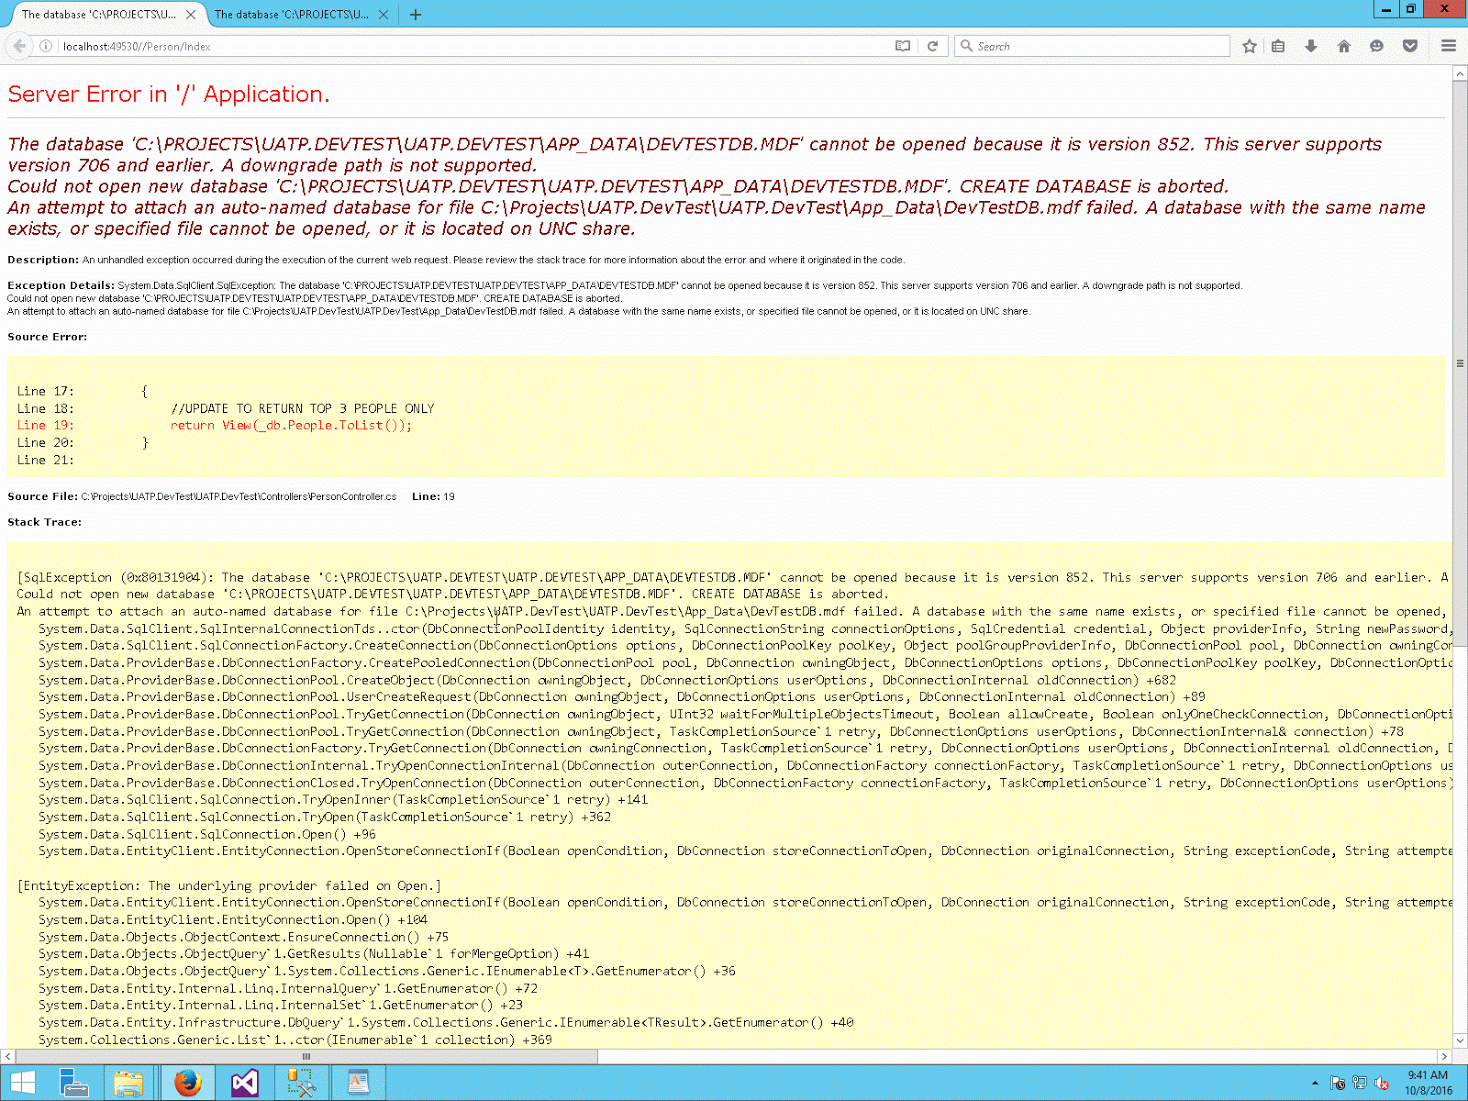Click the "//UPDATE TO RETURN TOP 3 PEOPLE ONLY" comment
The image size is (1468, 1101).
coord(302,409)
